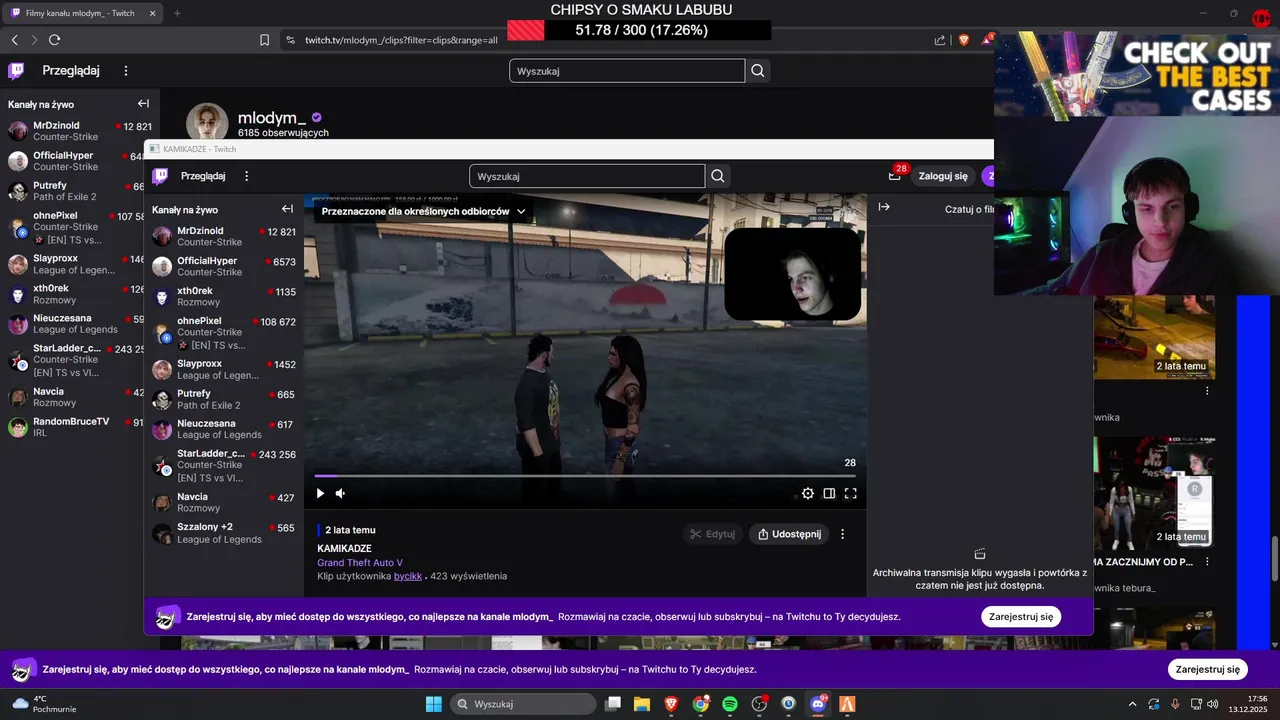The width and height of the screenshot is (1280, 720).
Task: Open three-dot menu next to KAMIKADZE window's Przeglądaj
Action: 247,176
